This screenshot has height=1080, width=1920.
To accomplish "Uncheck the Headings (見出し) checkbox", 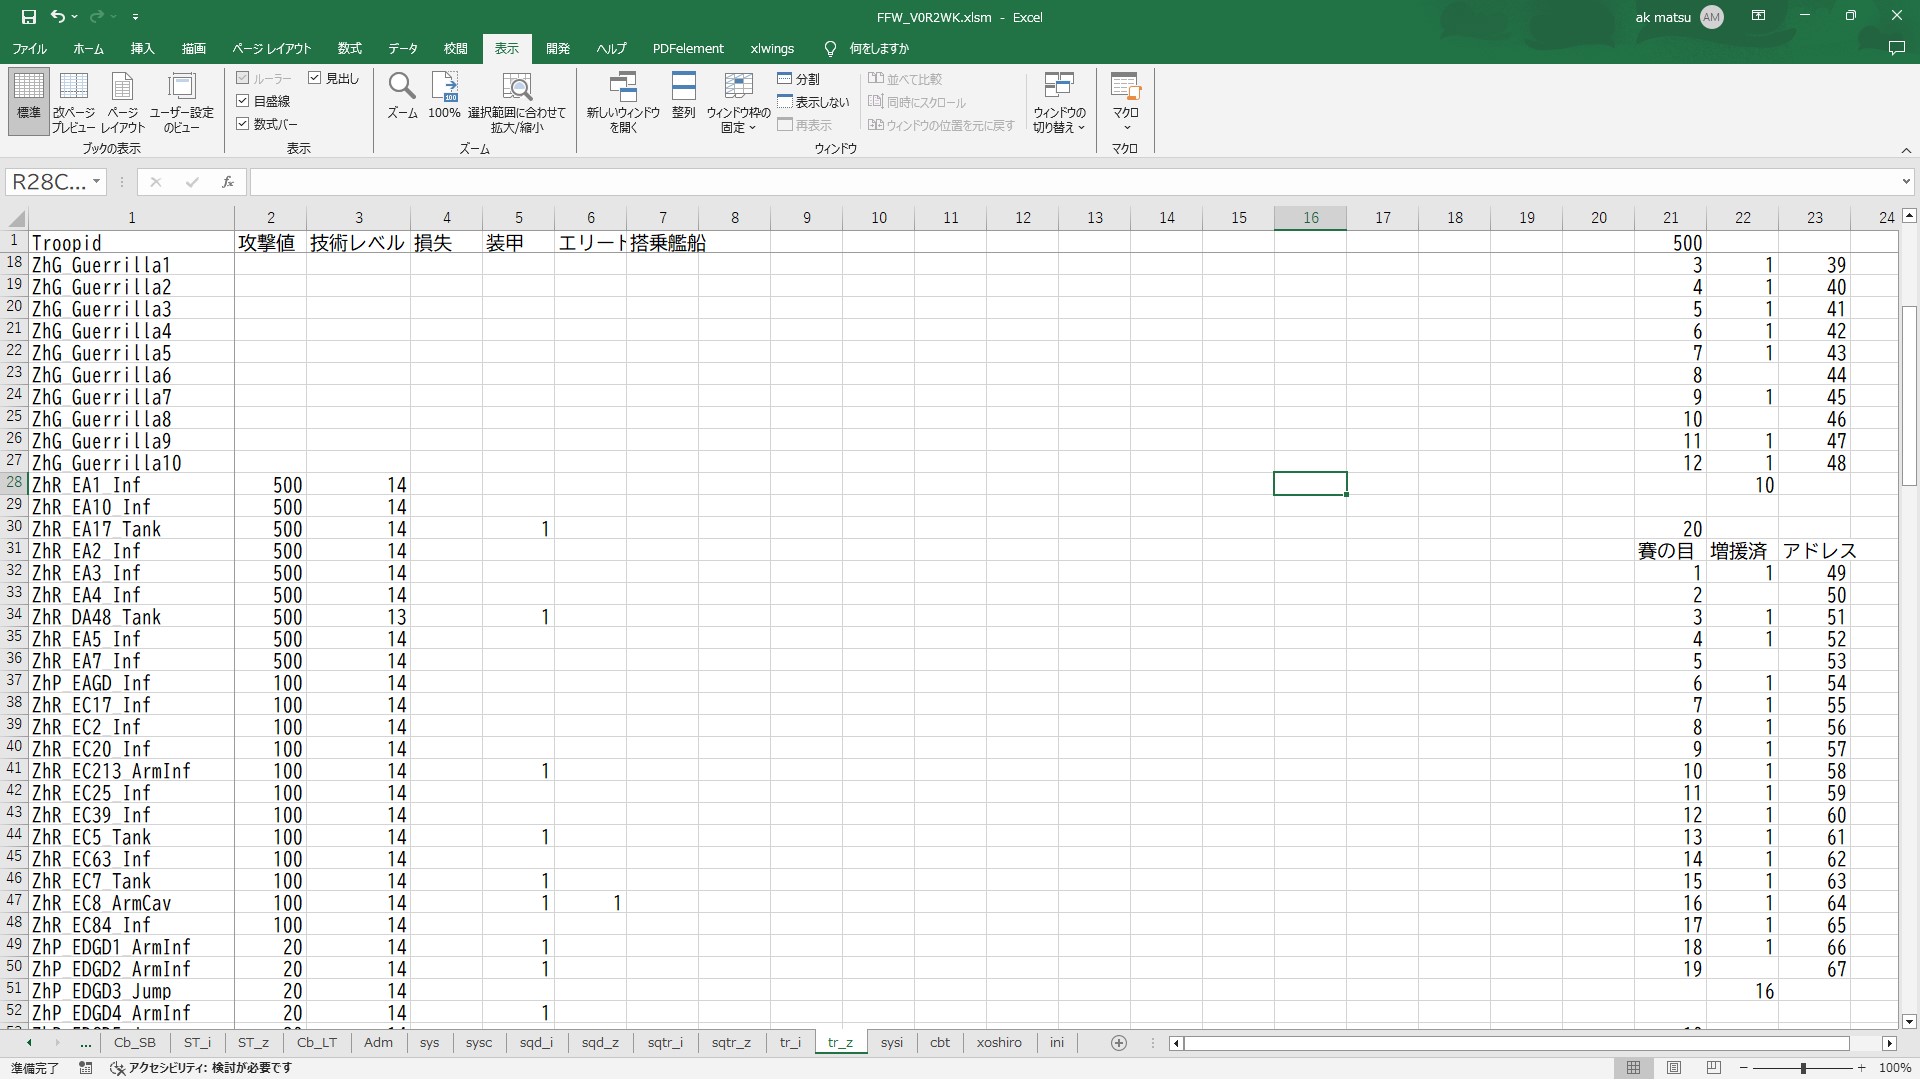I will (315, 78).
